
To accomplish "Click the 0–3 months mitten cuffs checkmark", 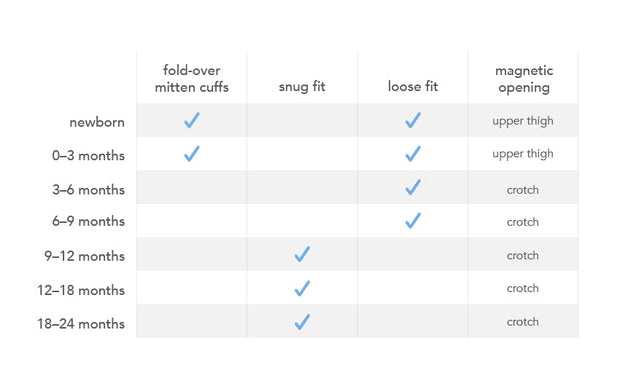I will click(192, 153).
